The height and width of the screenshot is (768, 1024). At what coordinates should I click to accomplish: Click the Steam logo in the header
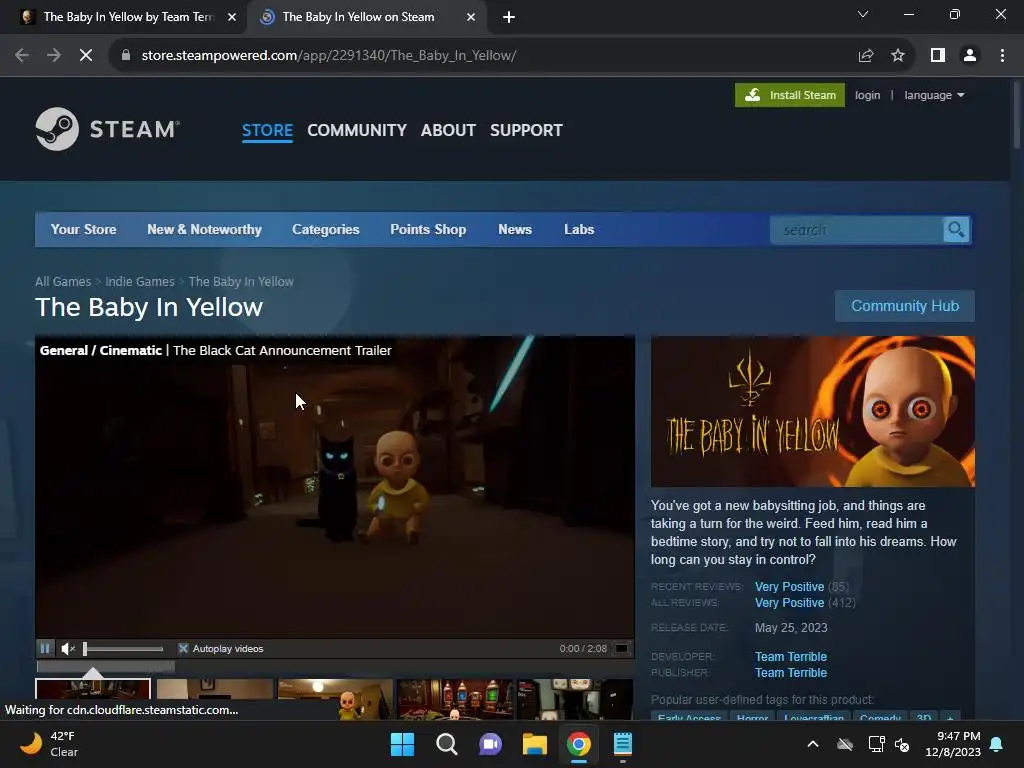[x=108, y=129]
